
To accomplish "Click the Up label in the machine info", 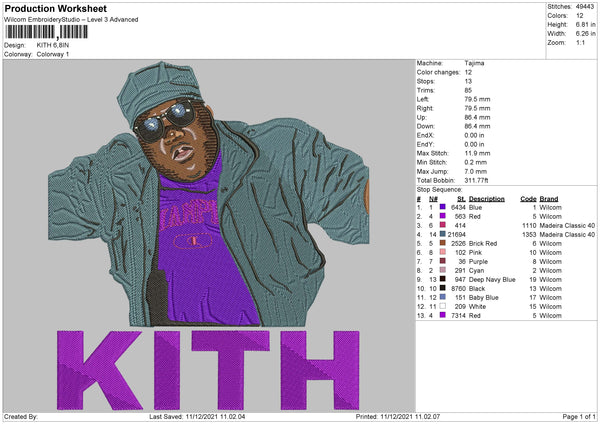I will tap(421, 117).
